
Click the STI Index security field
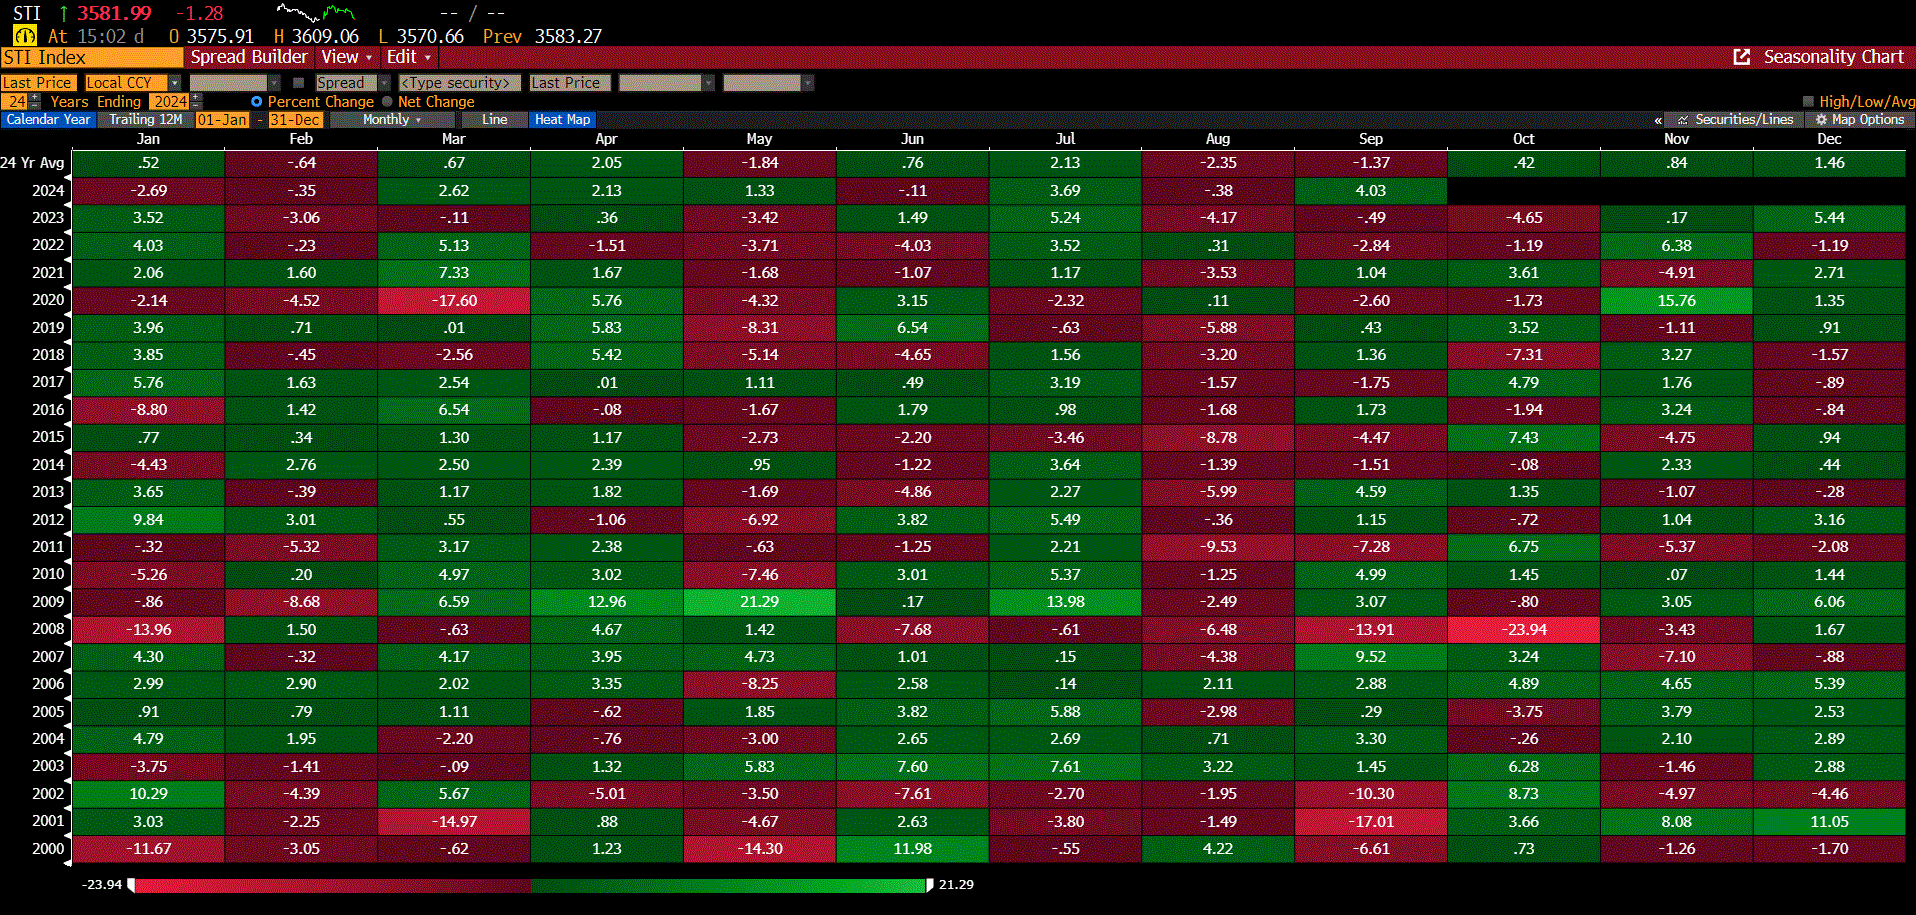tap(92, 57)
